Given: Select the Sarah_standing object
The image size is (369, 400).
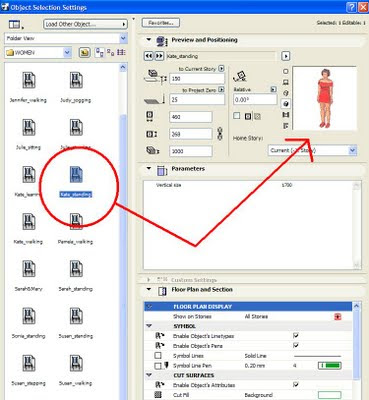Looking at the screenshot, I should click(76, 275).
